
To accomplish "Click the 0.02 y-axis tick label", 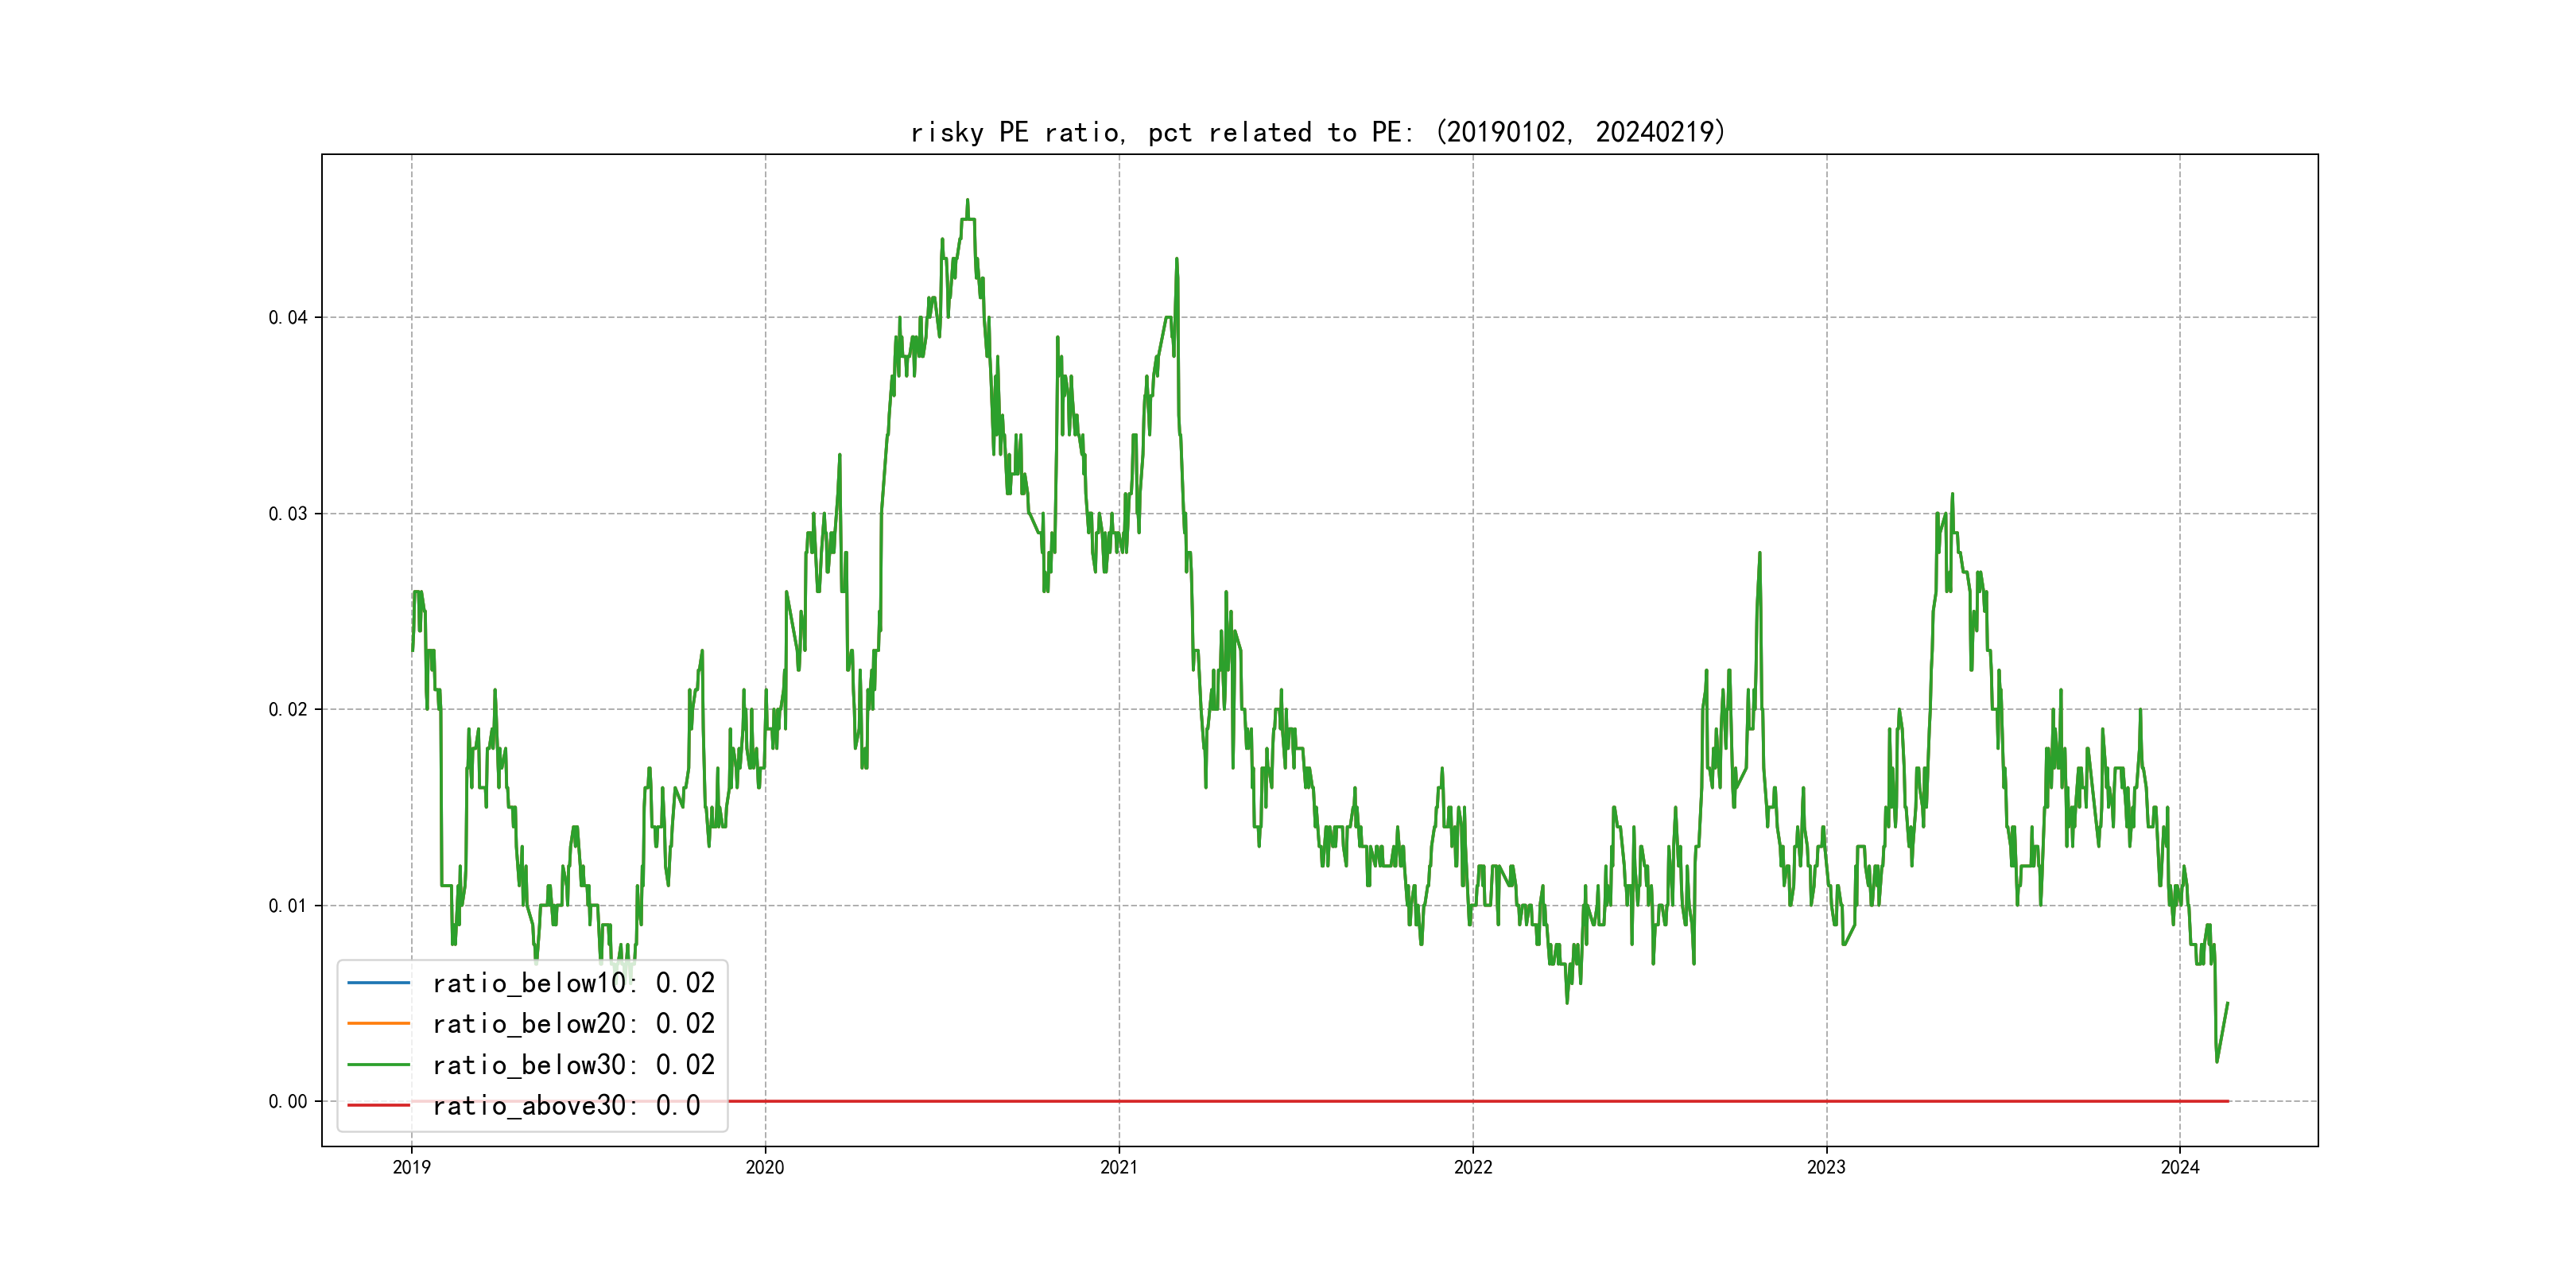I will 287,710.
